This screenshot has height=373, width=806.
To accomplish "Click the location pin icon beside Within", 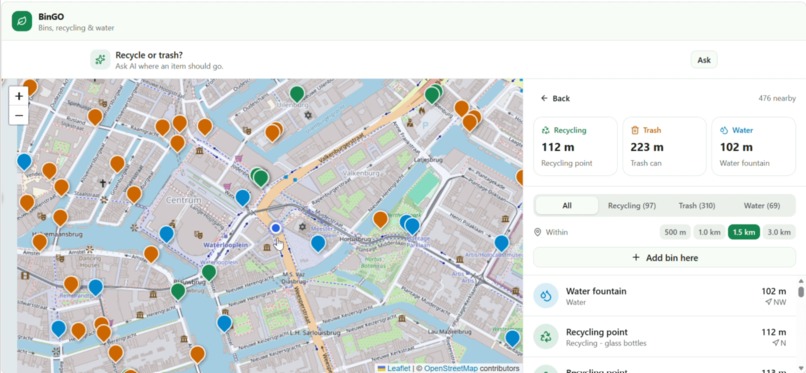I will pos(538,232).
